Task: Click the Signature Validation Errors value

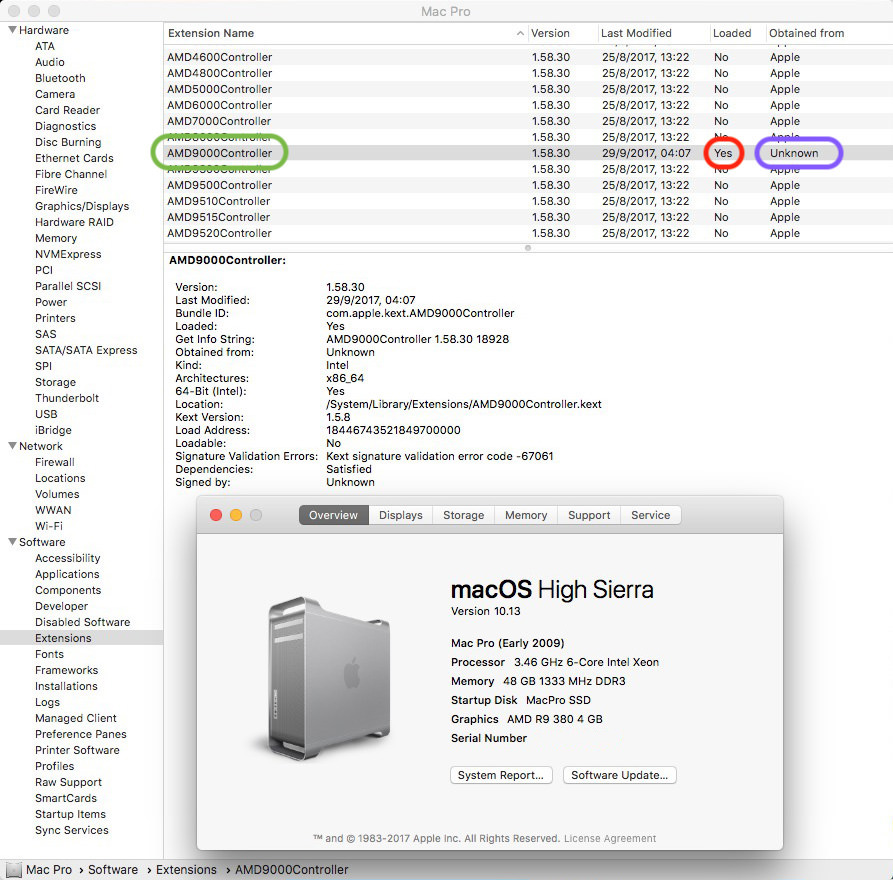Action: pos(440,456)
